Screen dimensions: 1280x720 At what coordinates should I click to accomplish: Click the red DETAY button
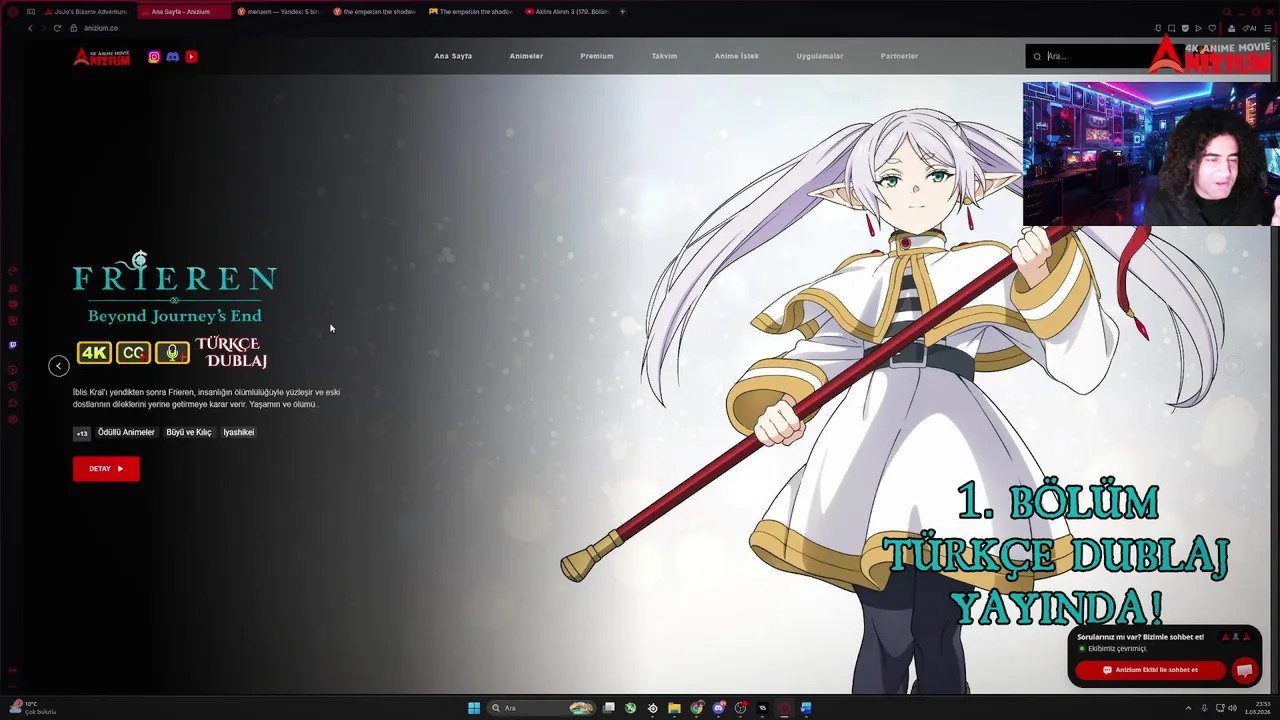pyautogui.click(x=106, y=469)
